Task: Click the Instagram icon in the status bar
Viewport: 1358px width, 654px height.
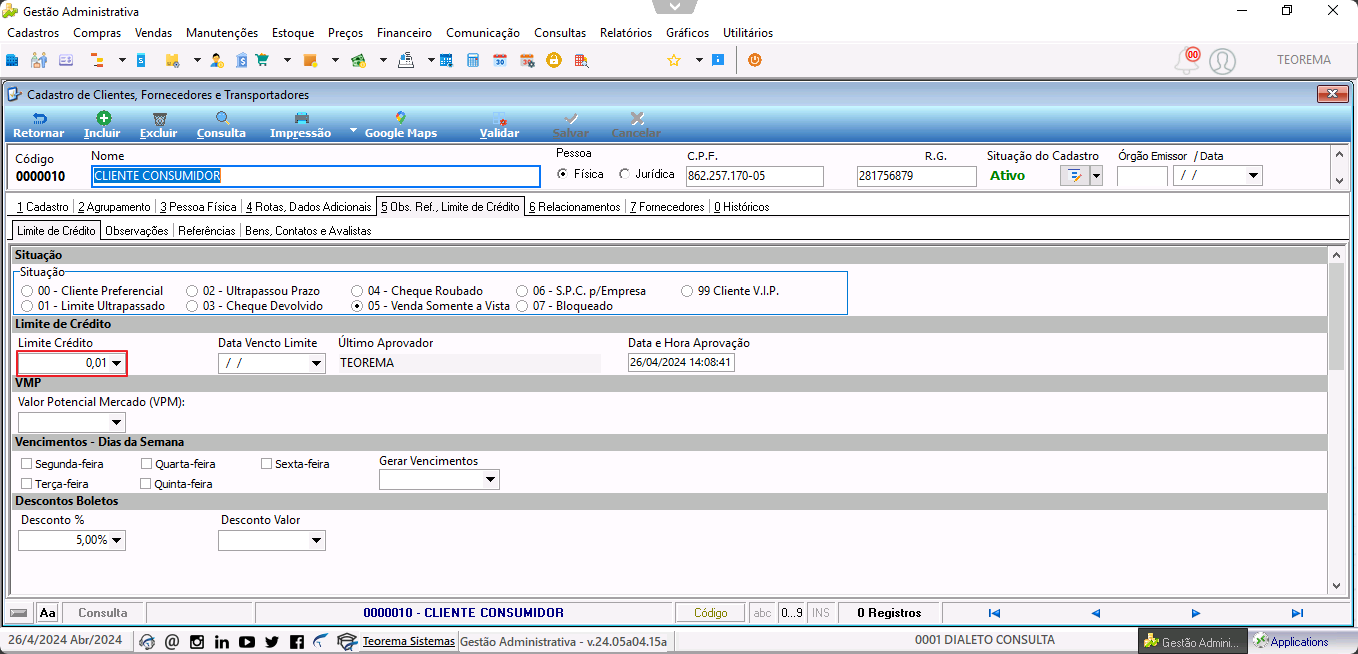Action: pos(197,641)
